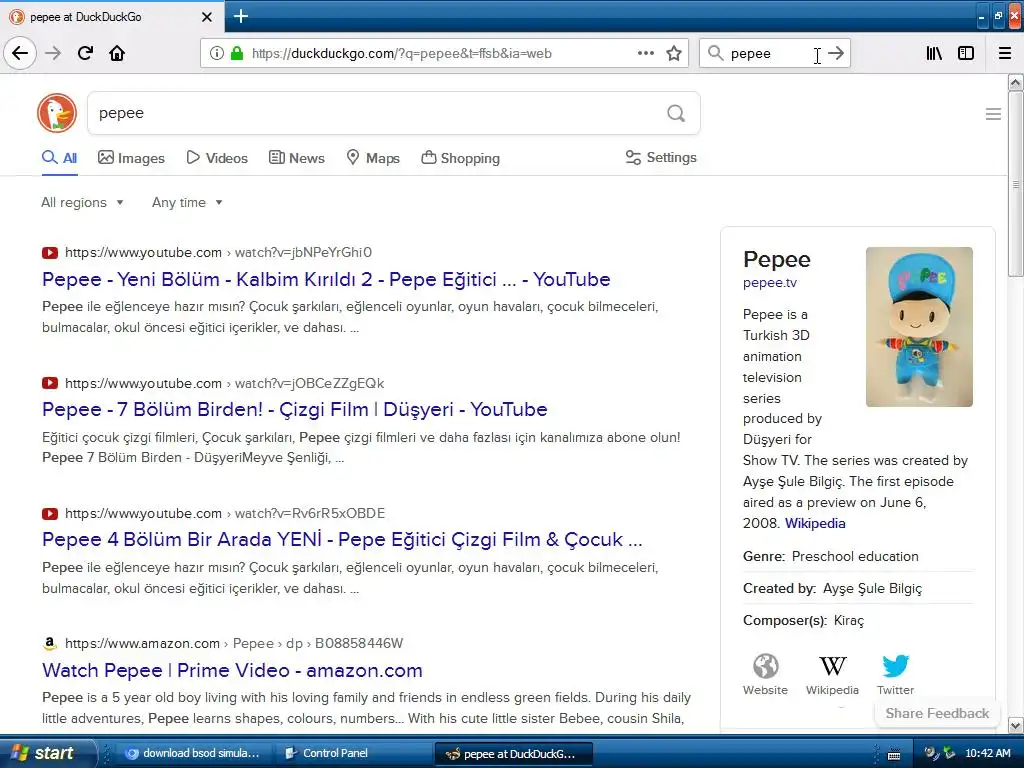The width and height of the screenshot is (1024, 768).
Task: Switch to the Maps tab
Action: click(373, 158)
